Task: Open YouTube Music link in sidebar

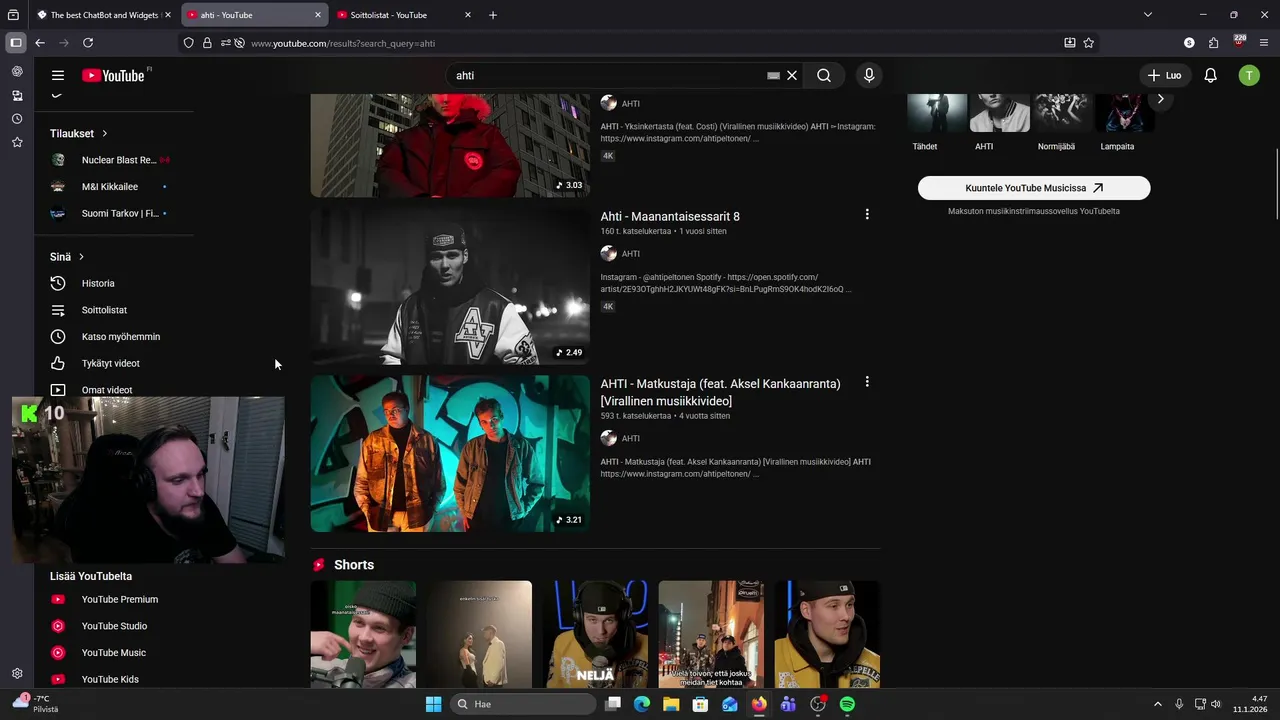Action: pyautogui.click(x=114, y=653)
